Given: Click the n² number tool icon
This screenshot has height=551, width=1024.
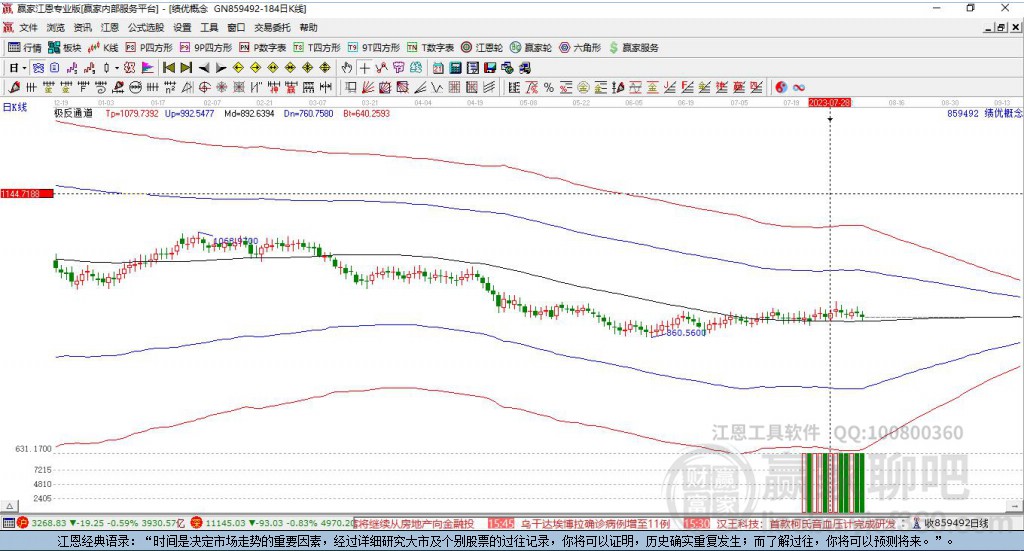Looking at the screenshot, I should 170,87.
